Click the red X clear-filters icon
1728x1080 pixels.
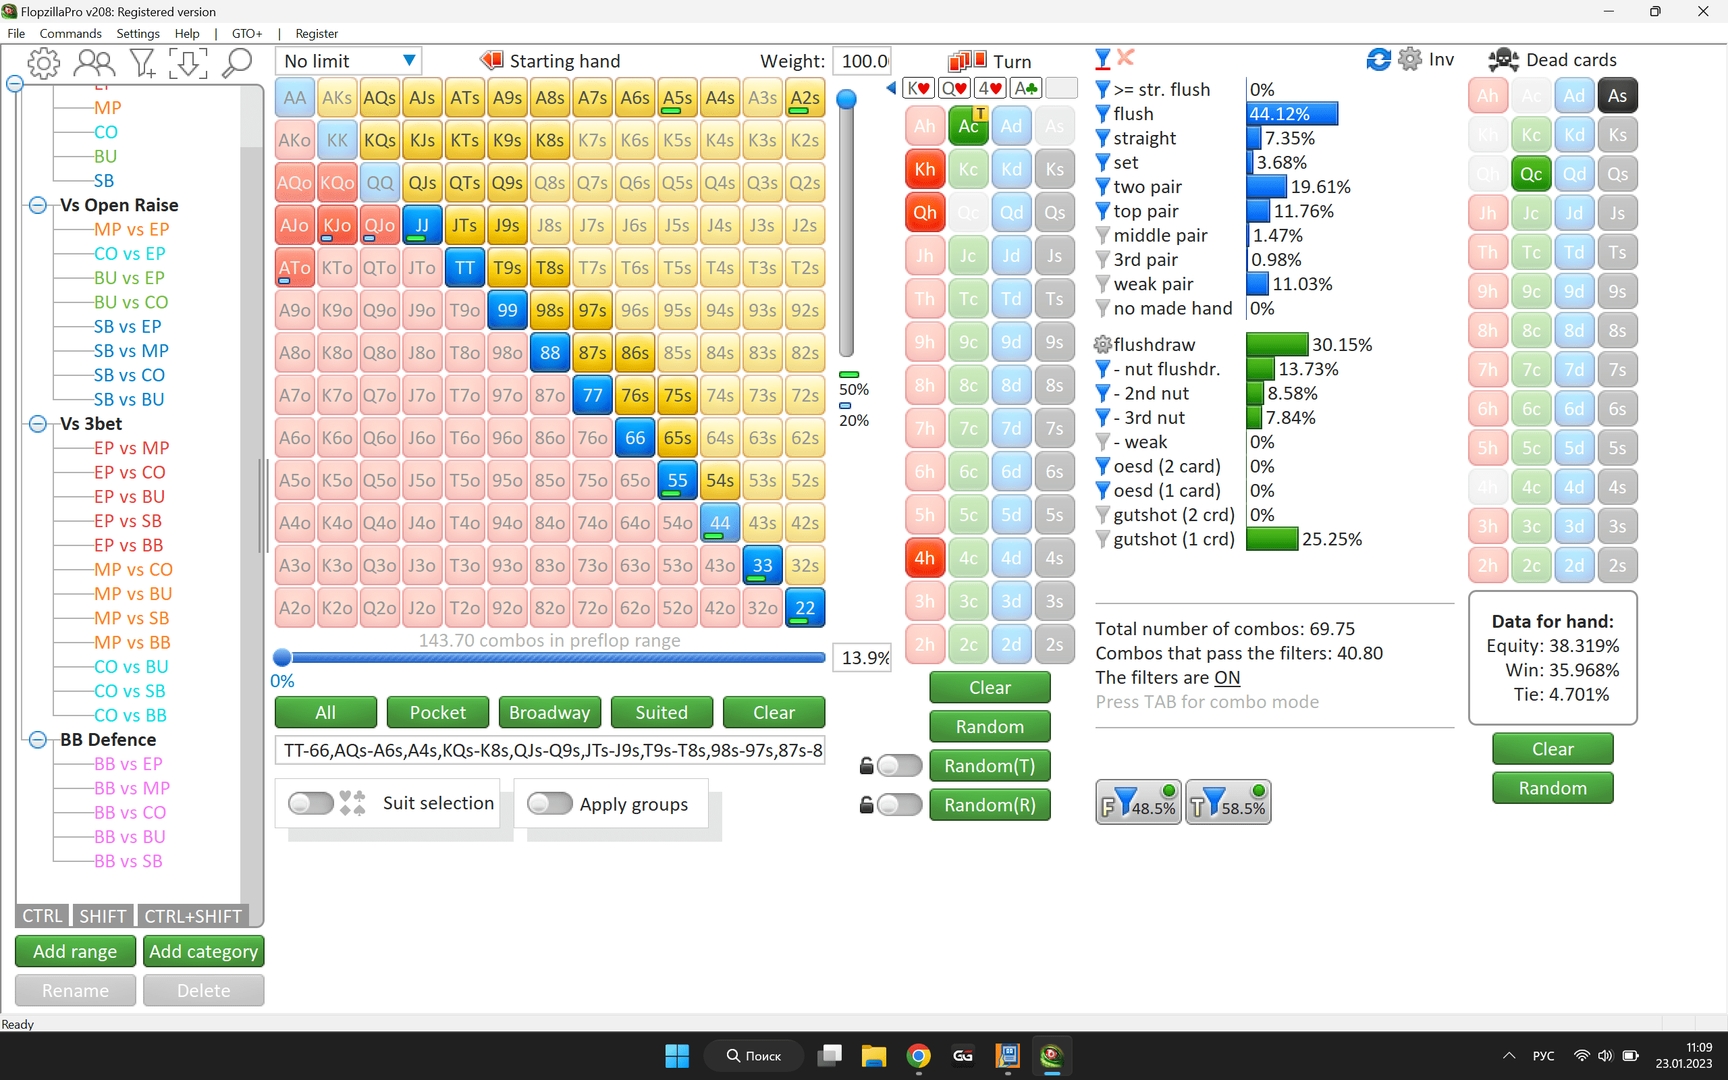pos(1126,58)
